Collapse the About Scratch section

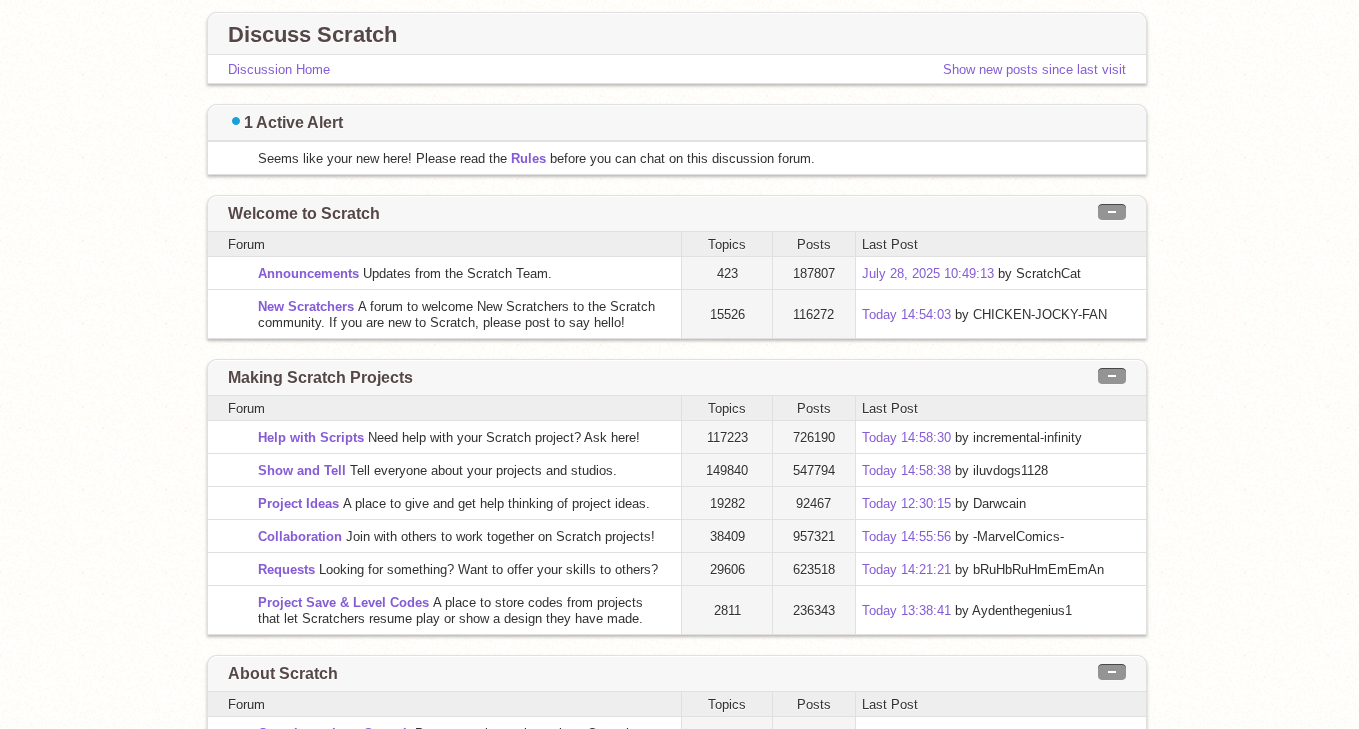click(x=1111, y=672)
